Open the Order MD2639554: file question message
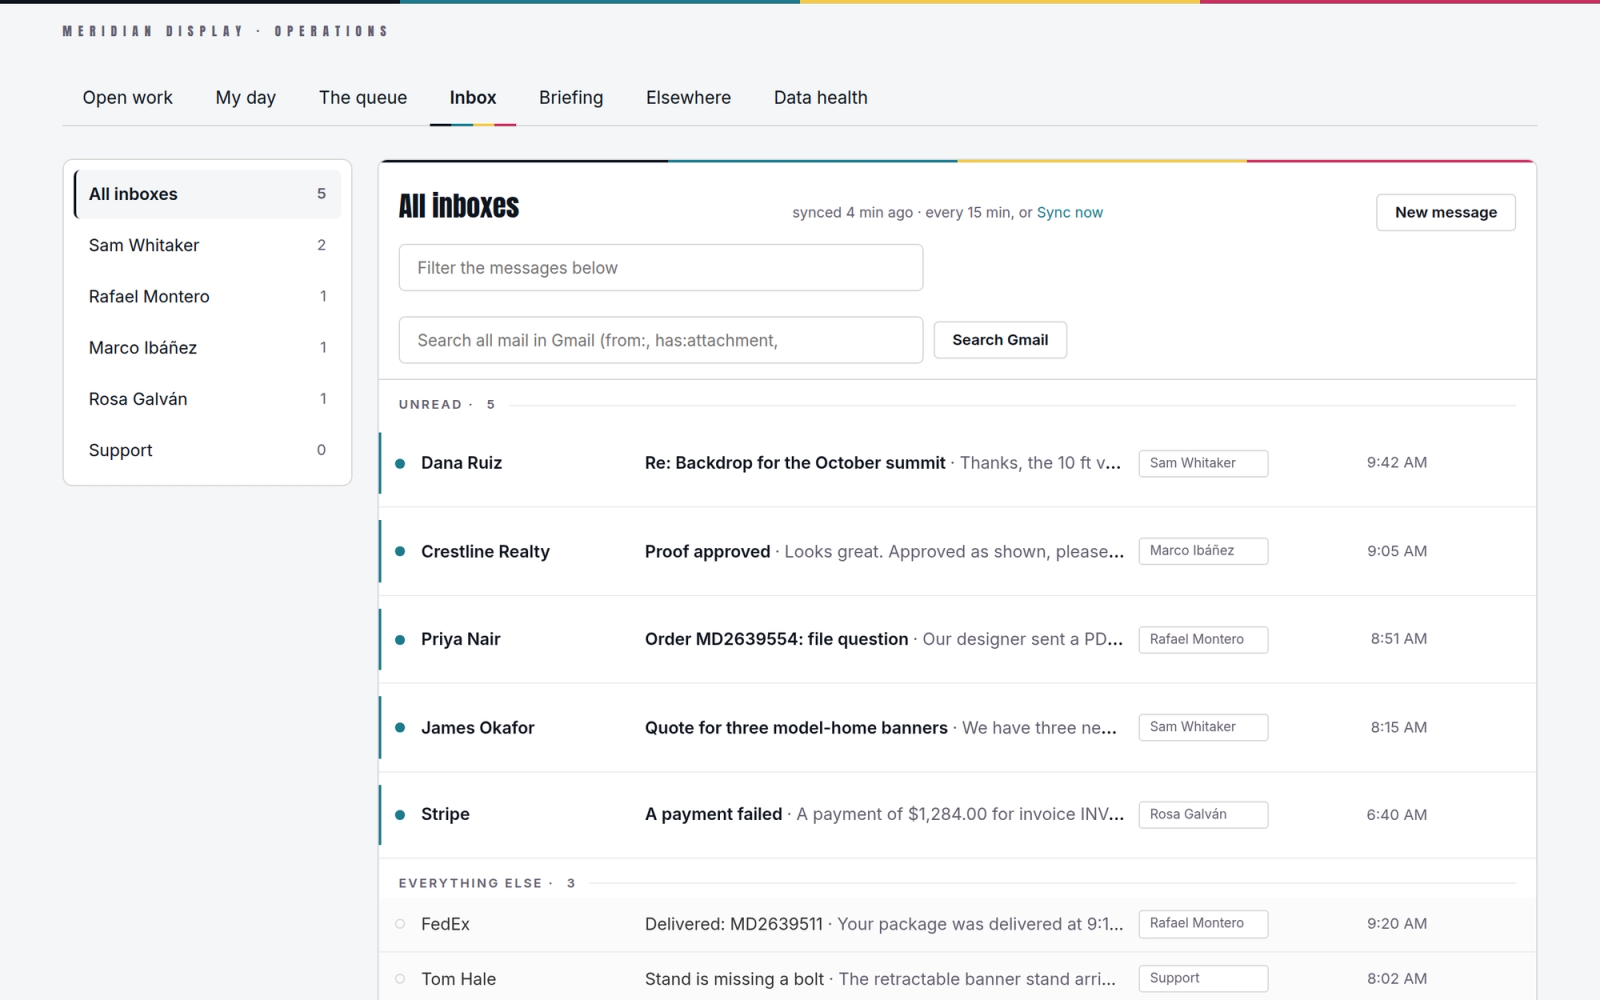Image resolution: width=1600 pixels, height=1000 pixels. pyautogui.click(x=776, y=639)
